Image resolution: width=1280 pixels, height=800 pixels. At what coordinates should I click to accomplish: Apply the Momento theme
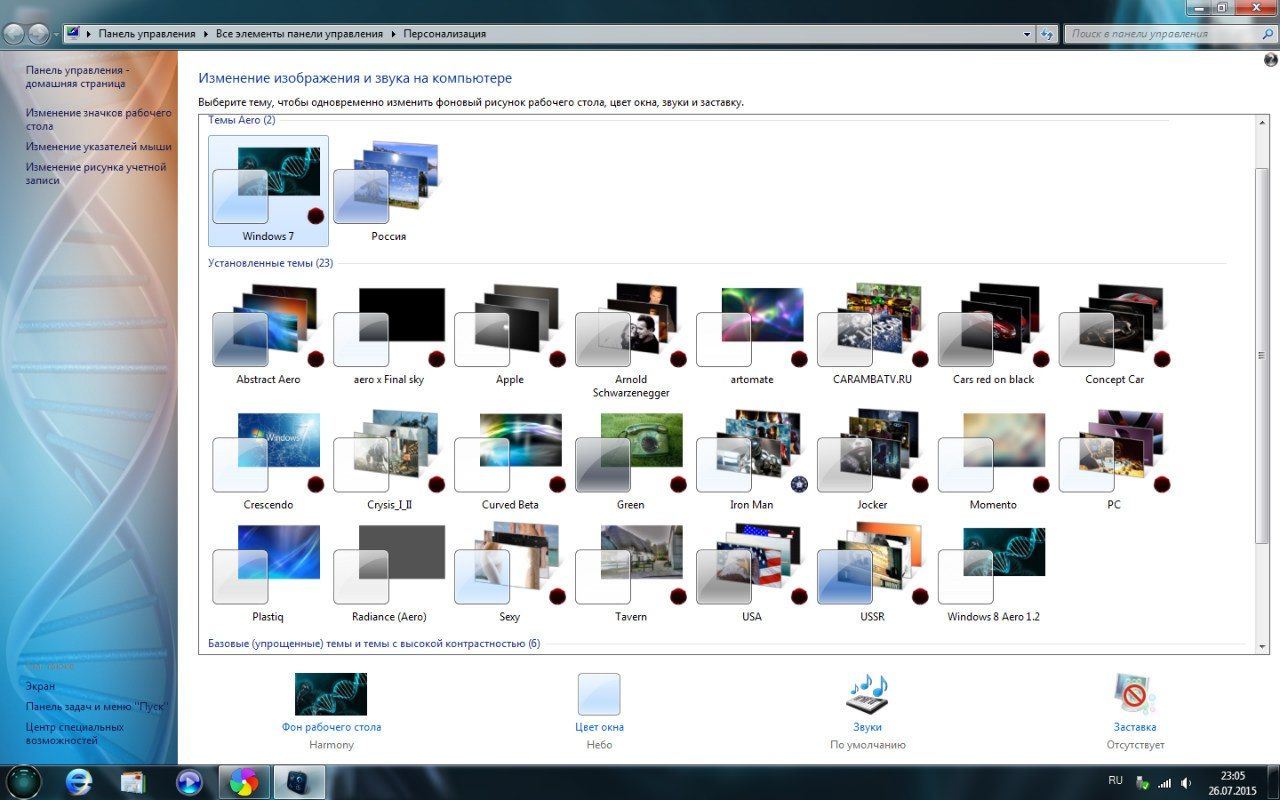point(993,459)
